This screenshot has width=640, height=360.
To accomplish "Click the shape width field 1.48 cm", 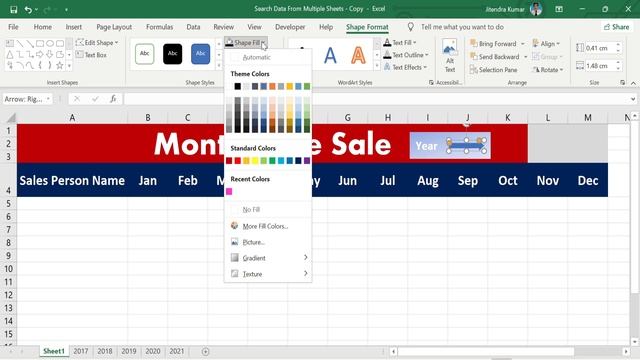I will (599, 66).
